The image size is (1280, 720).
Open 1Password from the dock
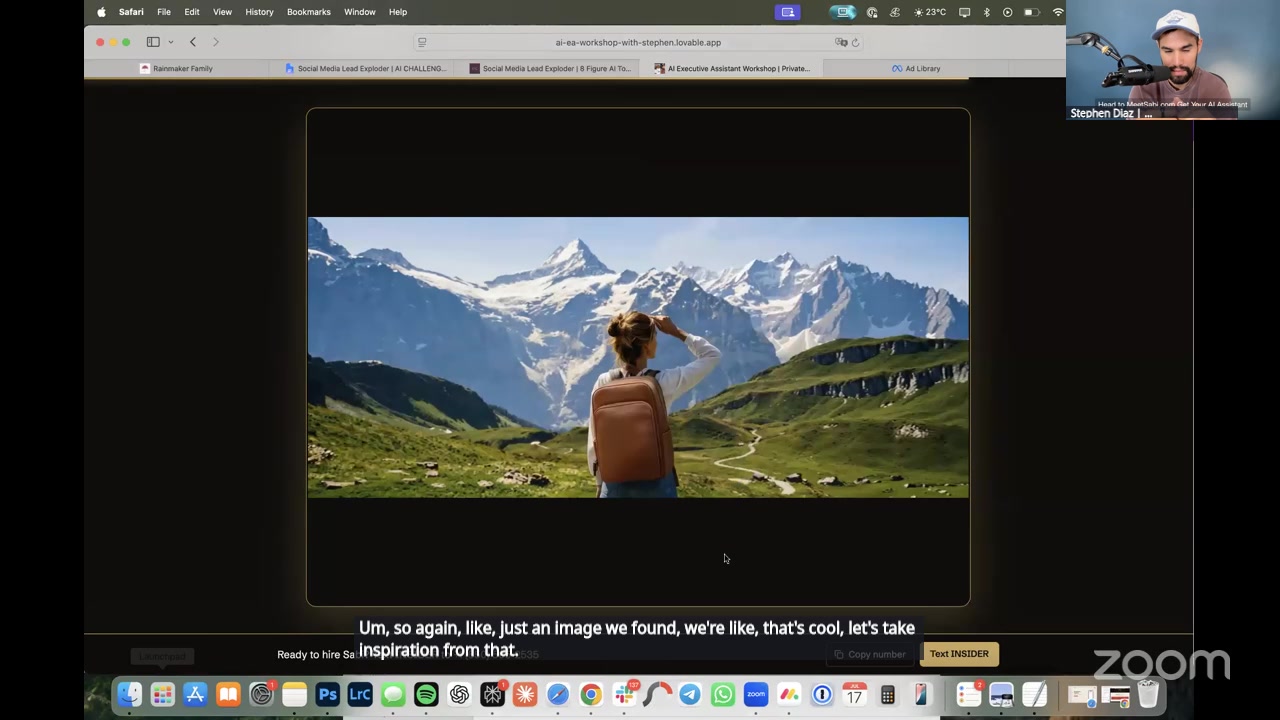click(822, 694)
